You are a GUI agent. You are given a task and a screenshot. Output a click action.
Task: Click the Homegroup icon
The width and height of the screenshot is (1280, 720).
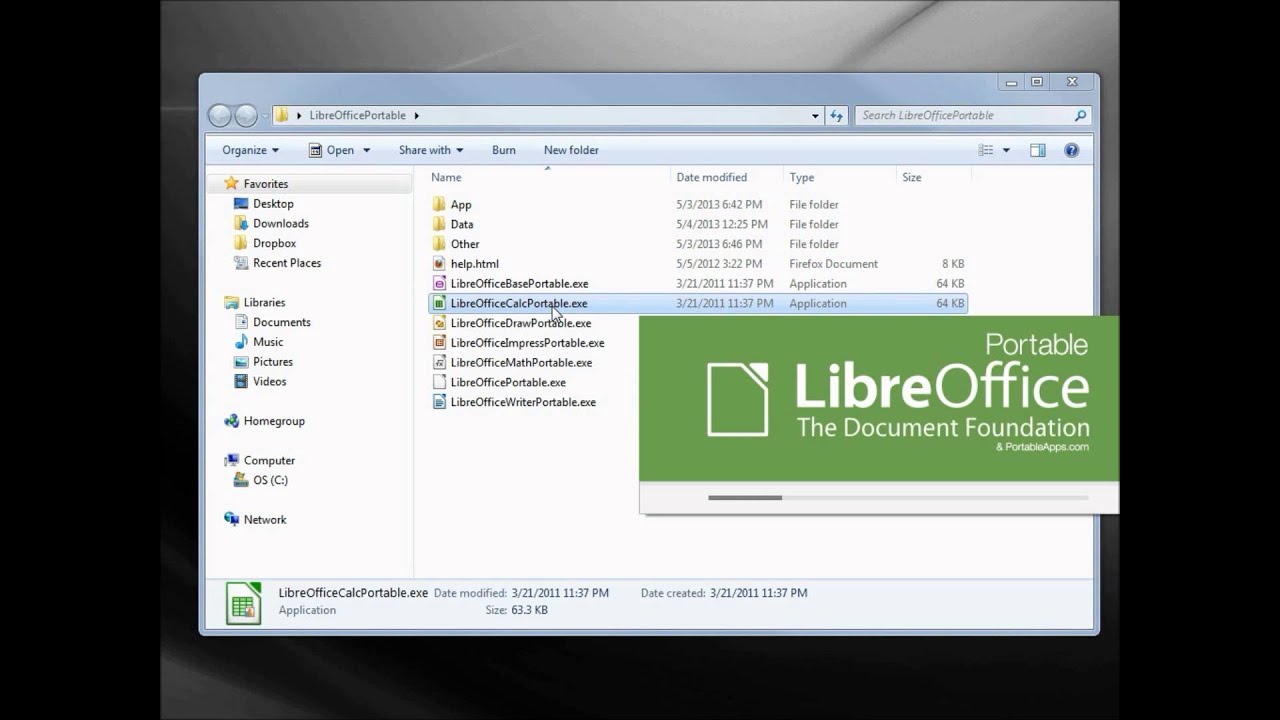coord(231,421)
